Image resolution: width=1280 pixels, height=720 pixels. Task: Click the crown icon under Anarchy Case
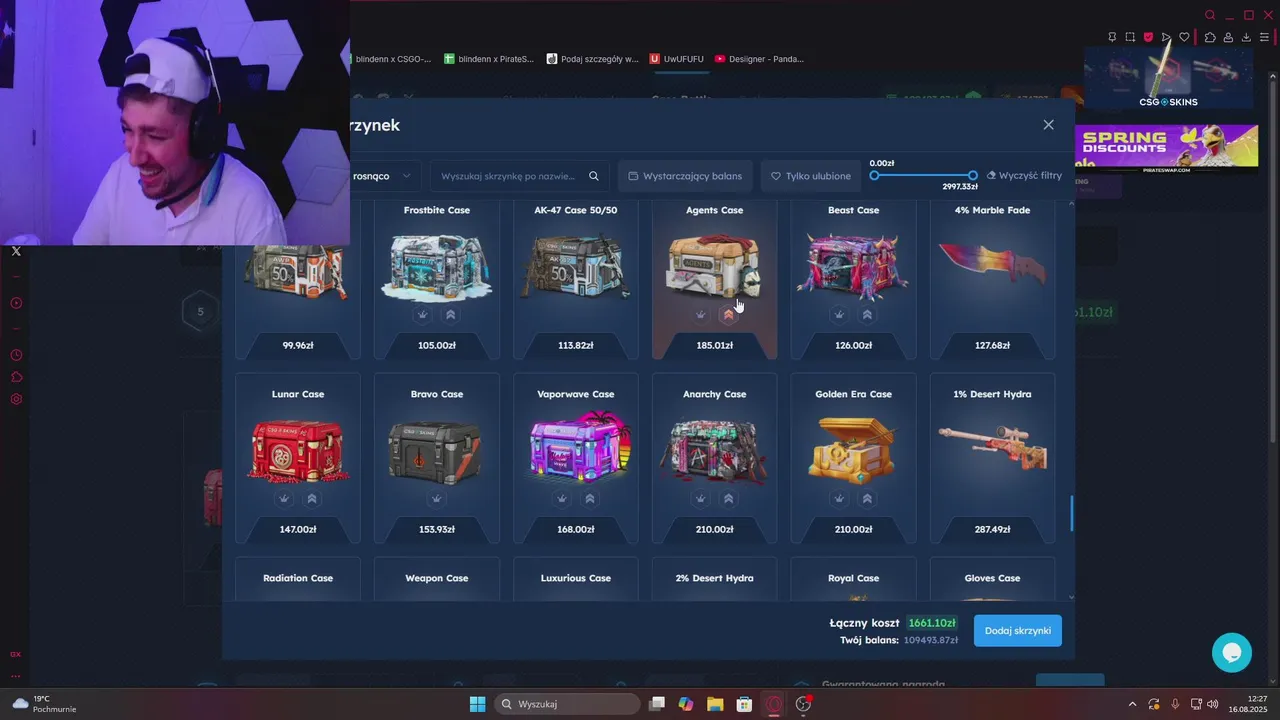click(x=701, y=498)
